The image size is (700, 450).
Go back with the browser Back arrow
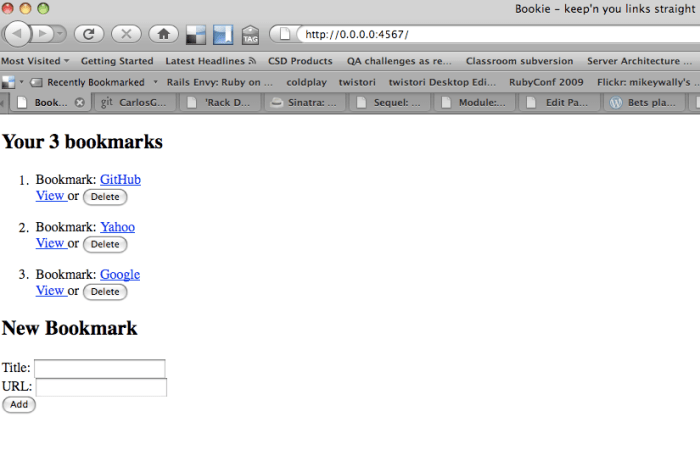[x=17, y=33]
